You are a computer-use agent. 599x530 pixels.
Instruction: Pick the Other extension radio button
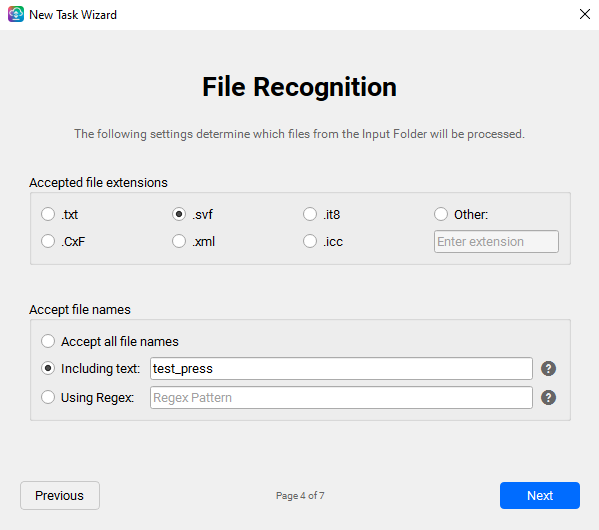[441, 214]
